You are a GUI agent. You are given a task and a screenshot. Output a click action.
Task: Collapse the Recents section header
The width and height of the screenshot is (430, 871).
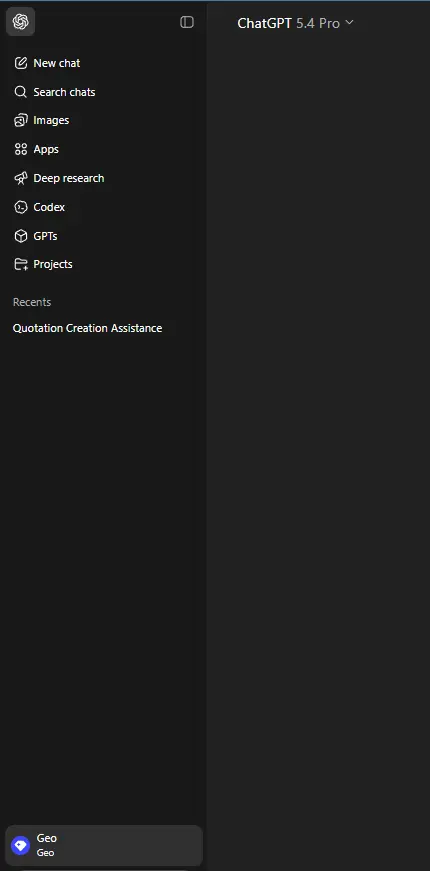32,302
